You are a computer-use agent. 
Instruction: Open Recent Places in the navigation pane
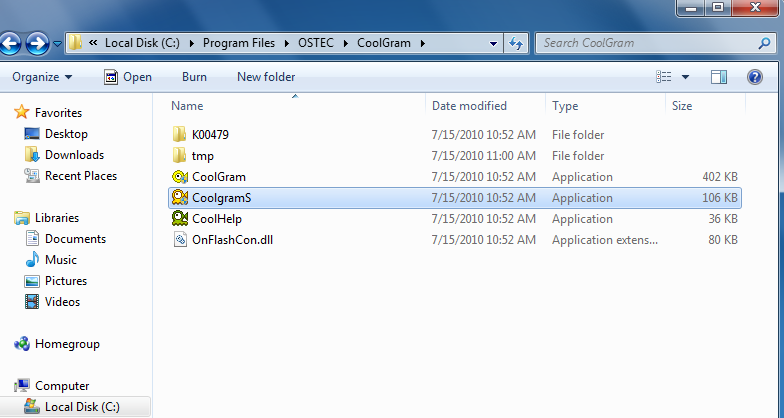[80, 176]
